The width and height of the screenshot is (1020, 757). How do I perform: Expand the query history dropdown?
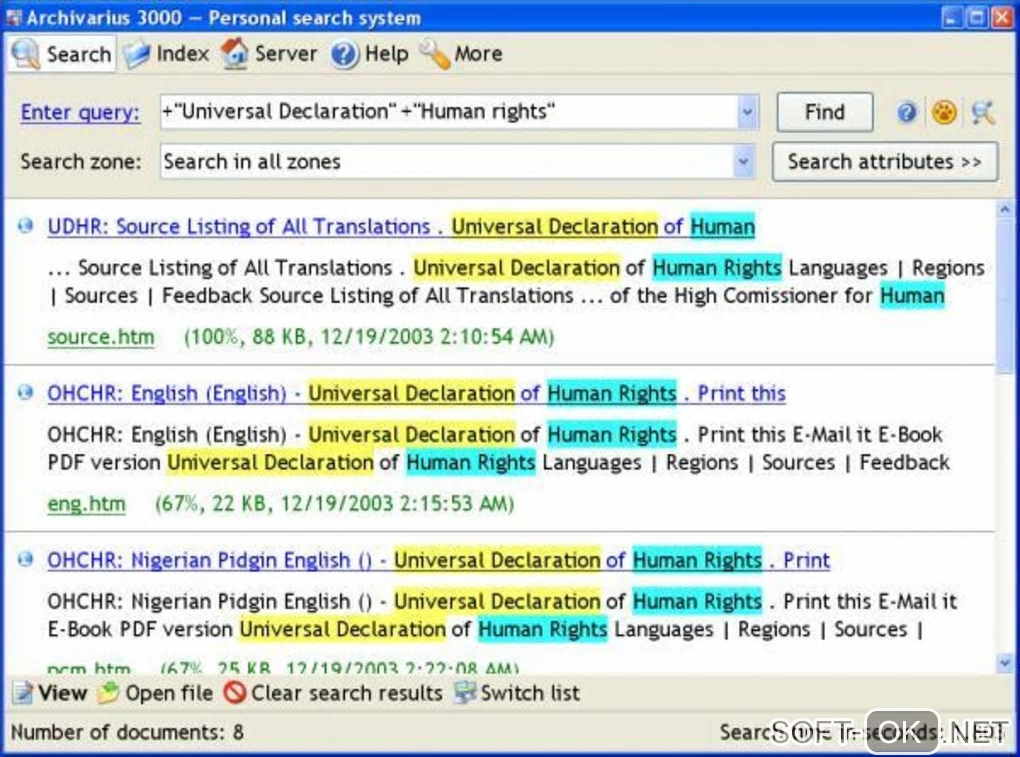click(747, 112)
